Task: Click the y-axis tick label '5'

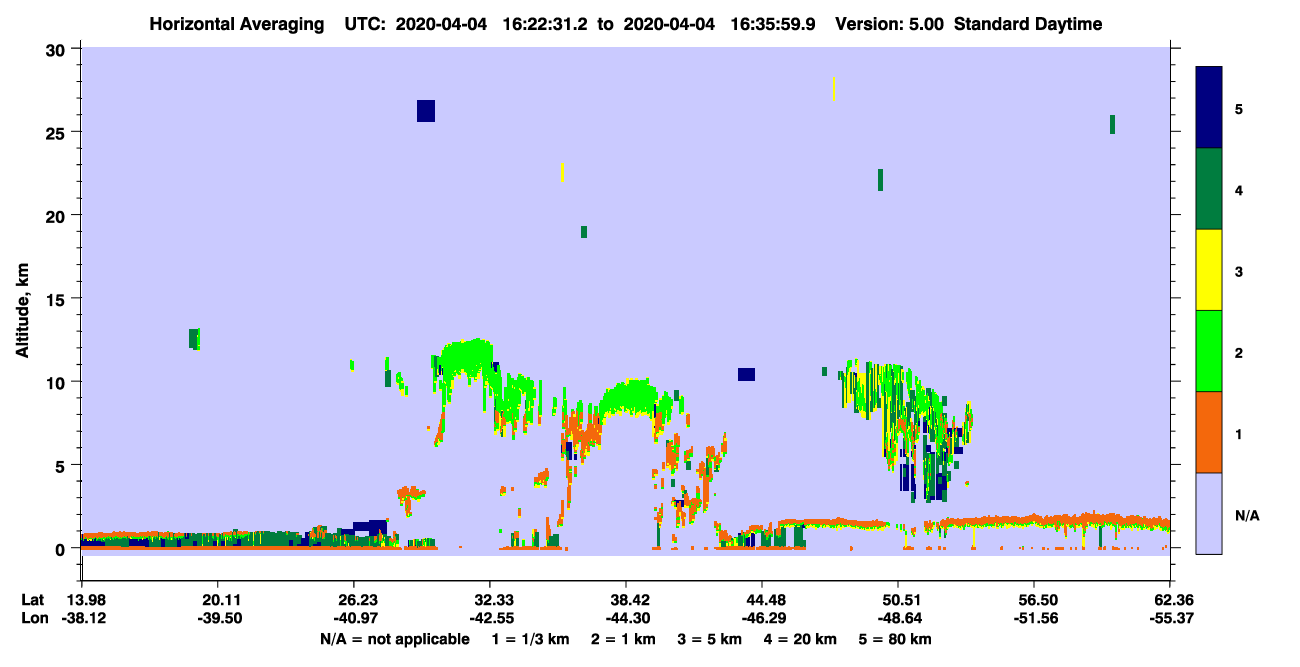Action: (62, 465)
